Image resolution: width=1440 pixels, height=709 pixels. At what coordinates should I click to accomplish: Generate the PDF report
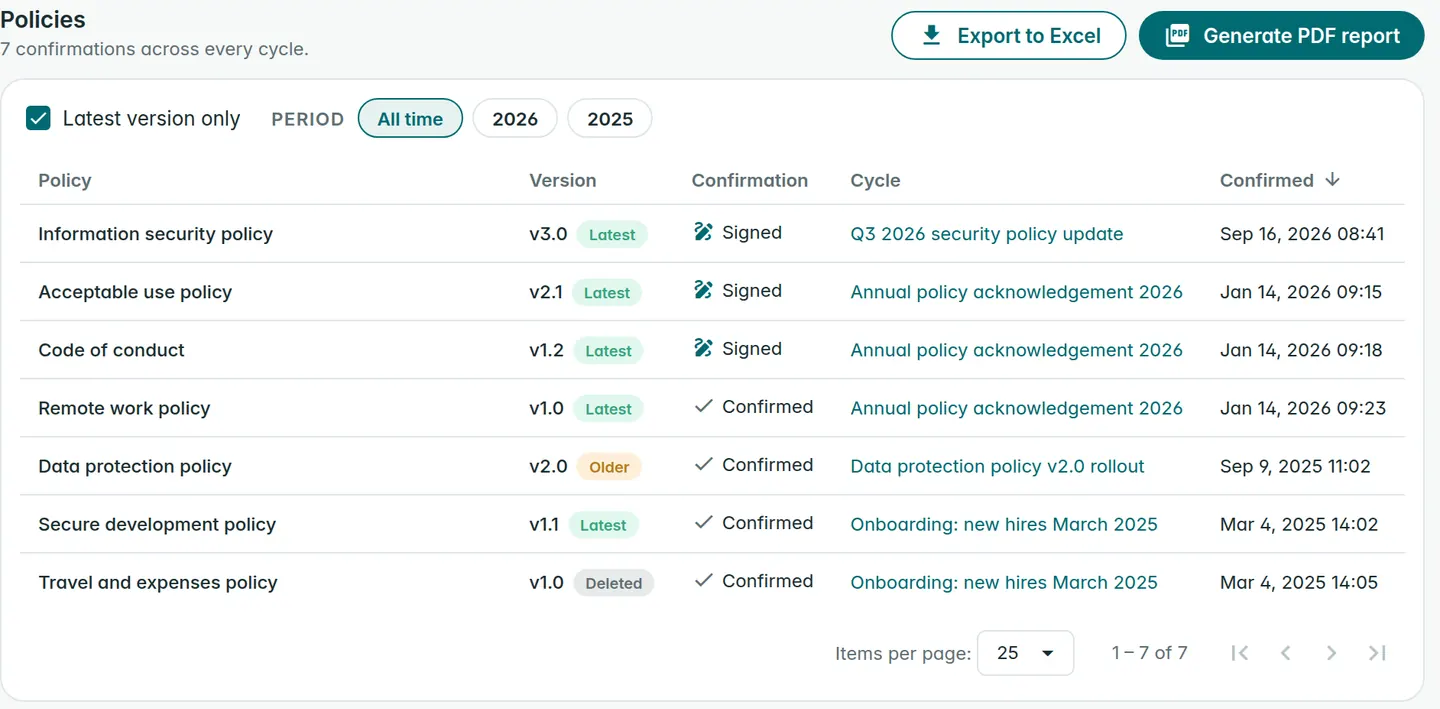pos(1281,36)
